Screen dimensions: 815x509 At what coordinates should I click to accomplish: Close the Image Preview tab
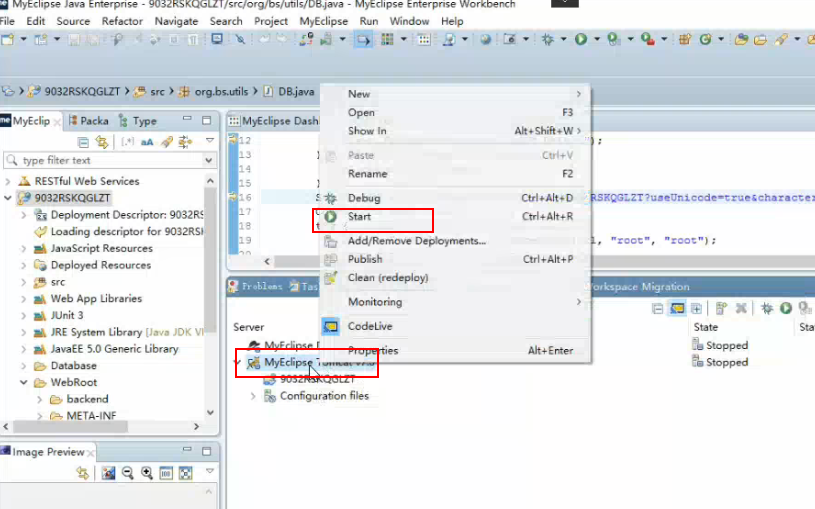pyautogui.click(x=91, y=453)
